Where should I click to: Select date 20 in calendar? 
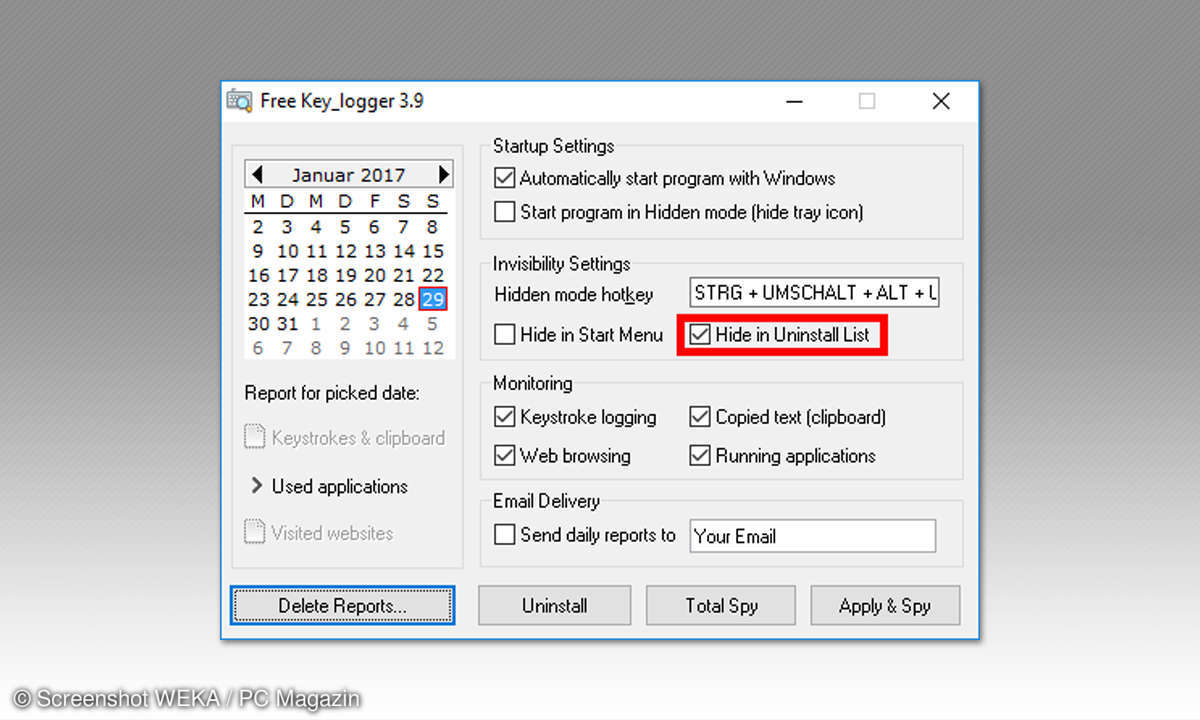(x=375, y=275)
